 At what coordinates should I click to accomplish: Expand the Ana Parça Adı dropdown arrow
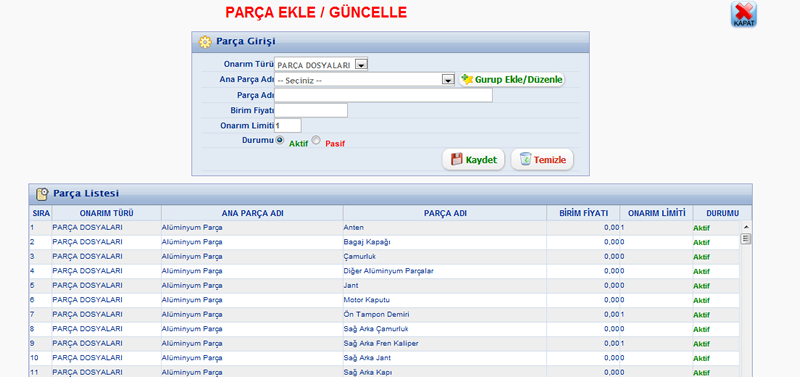[448, 80]
